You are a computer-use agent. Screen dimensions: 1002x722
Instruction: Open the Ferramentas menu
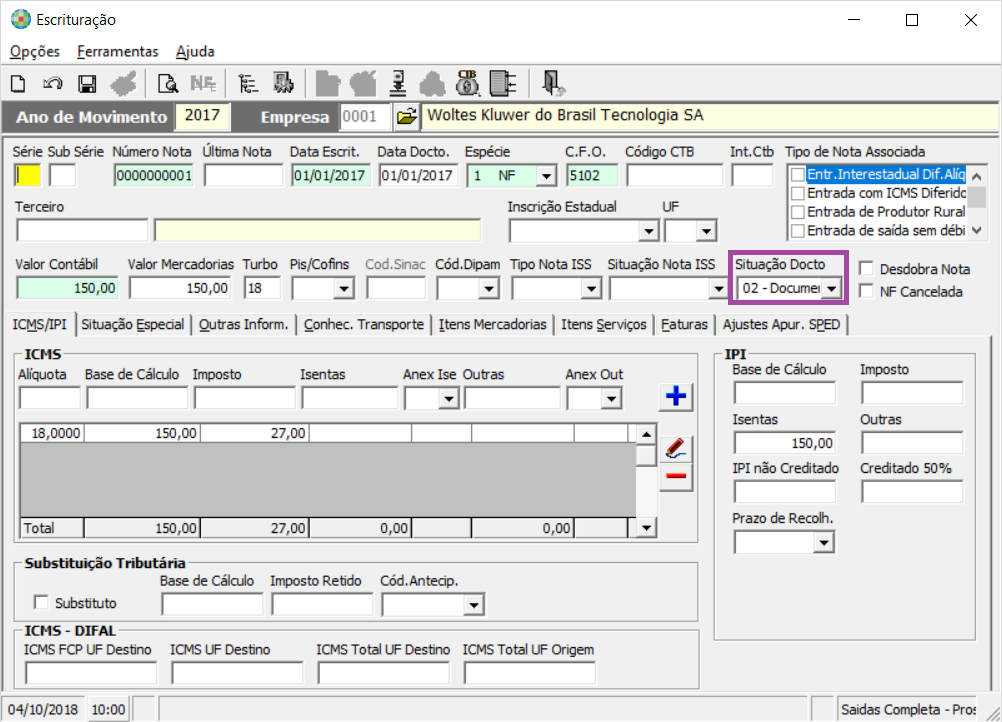tap(117, 51)
